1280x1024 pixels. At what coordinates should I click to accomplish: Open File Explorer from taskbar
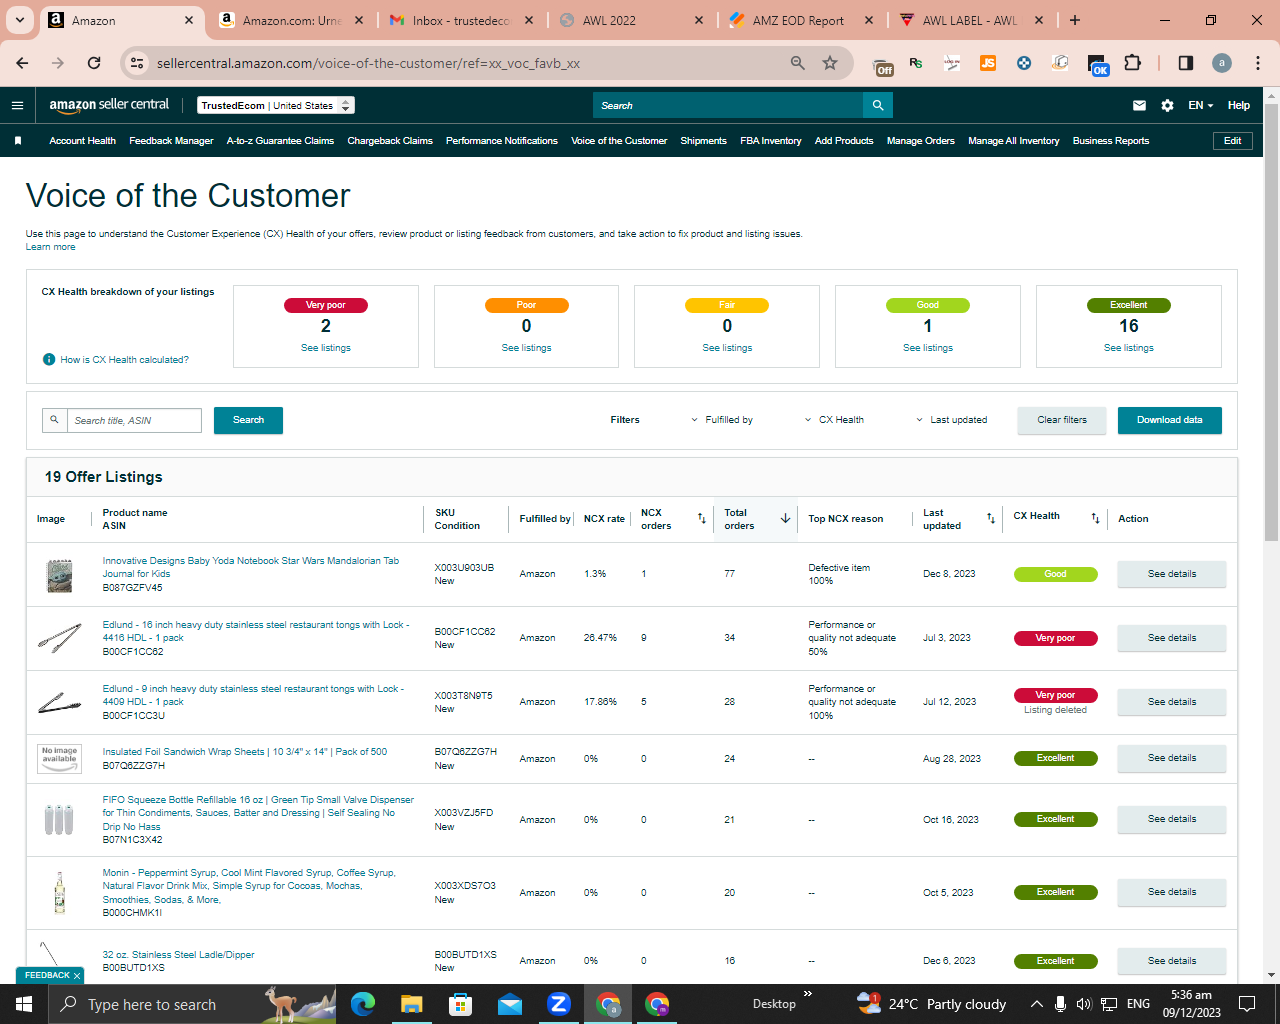pyautogui.click(x=412, y=1004)
